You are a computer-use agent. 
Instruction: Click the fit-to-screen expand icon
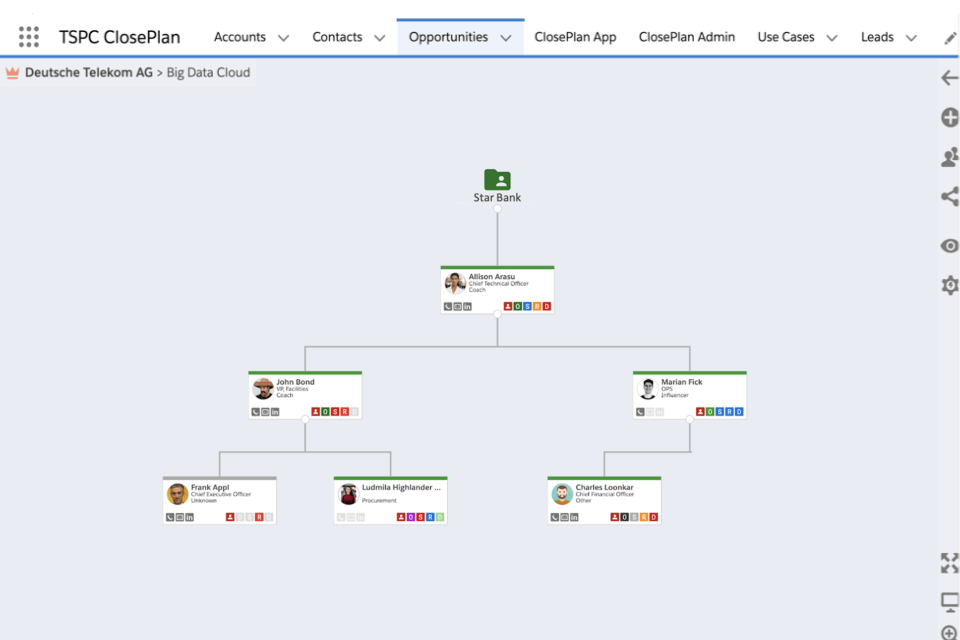pos(950,563)
